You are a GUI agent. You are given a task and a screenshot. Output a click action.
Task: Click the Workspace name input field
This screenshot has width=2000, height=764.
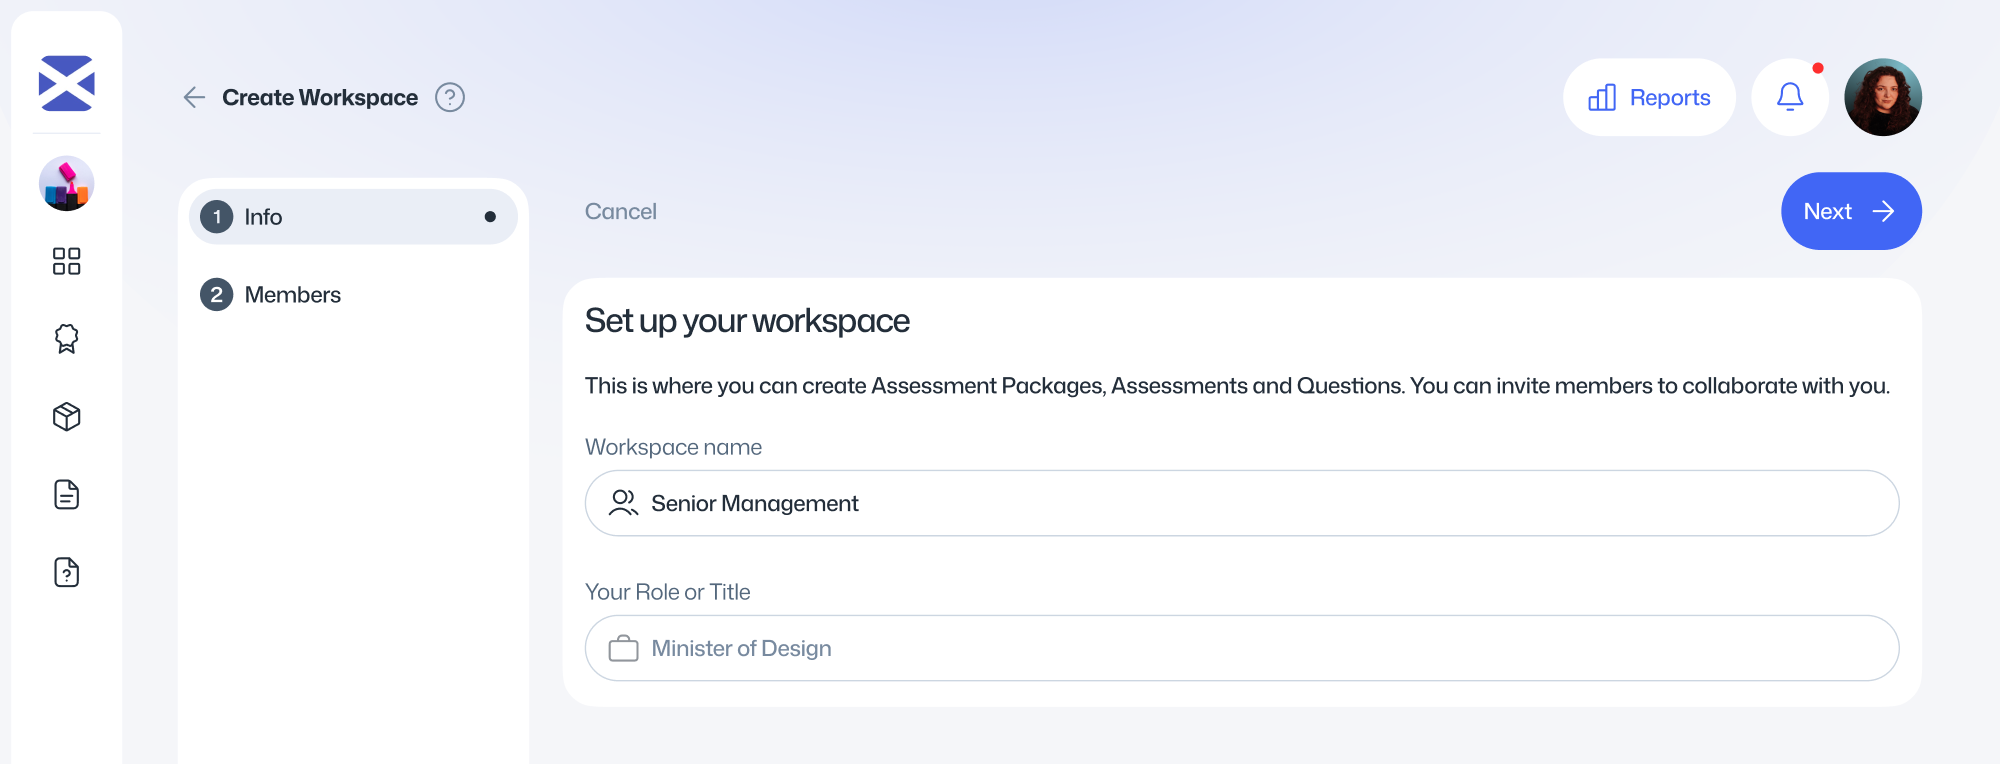pos(1240,503)
